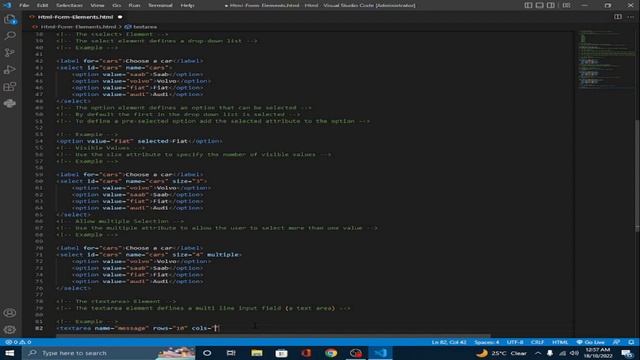Click the minimap code overview
Viewport: 640px width, 360px height.
click(x=605, y=59)
